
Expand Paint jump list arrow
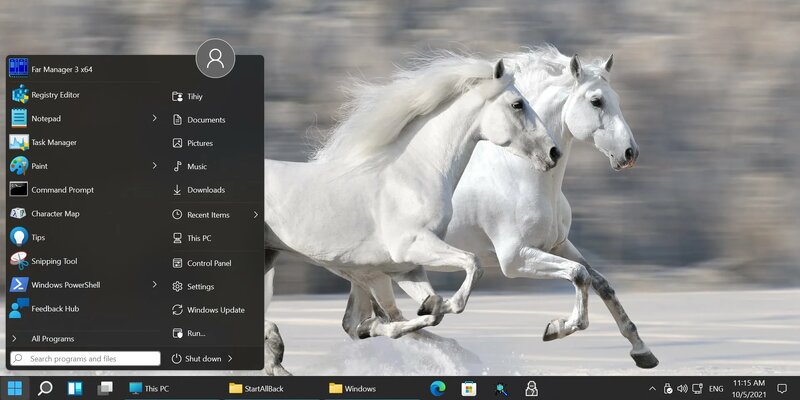pos(154,166)
